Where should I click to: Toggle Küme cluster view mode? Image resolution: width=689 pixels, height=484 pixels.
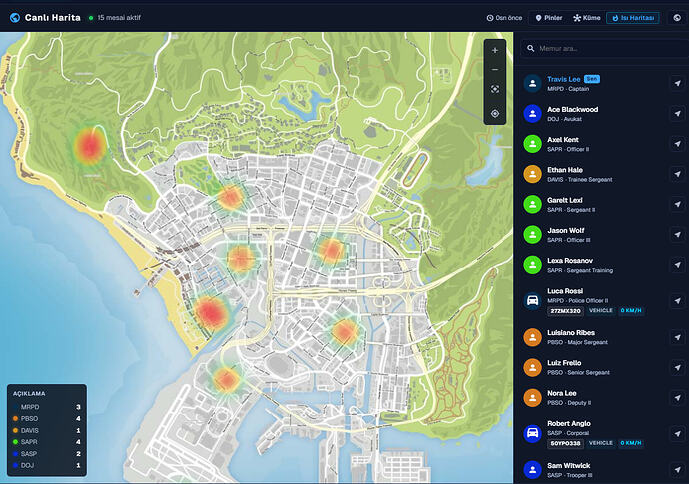click(x=587, y=18)
